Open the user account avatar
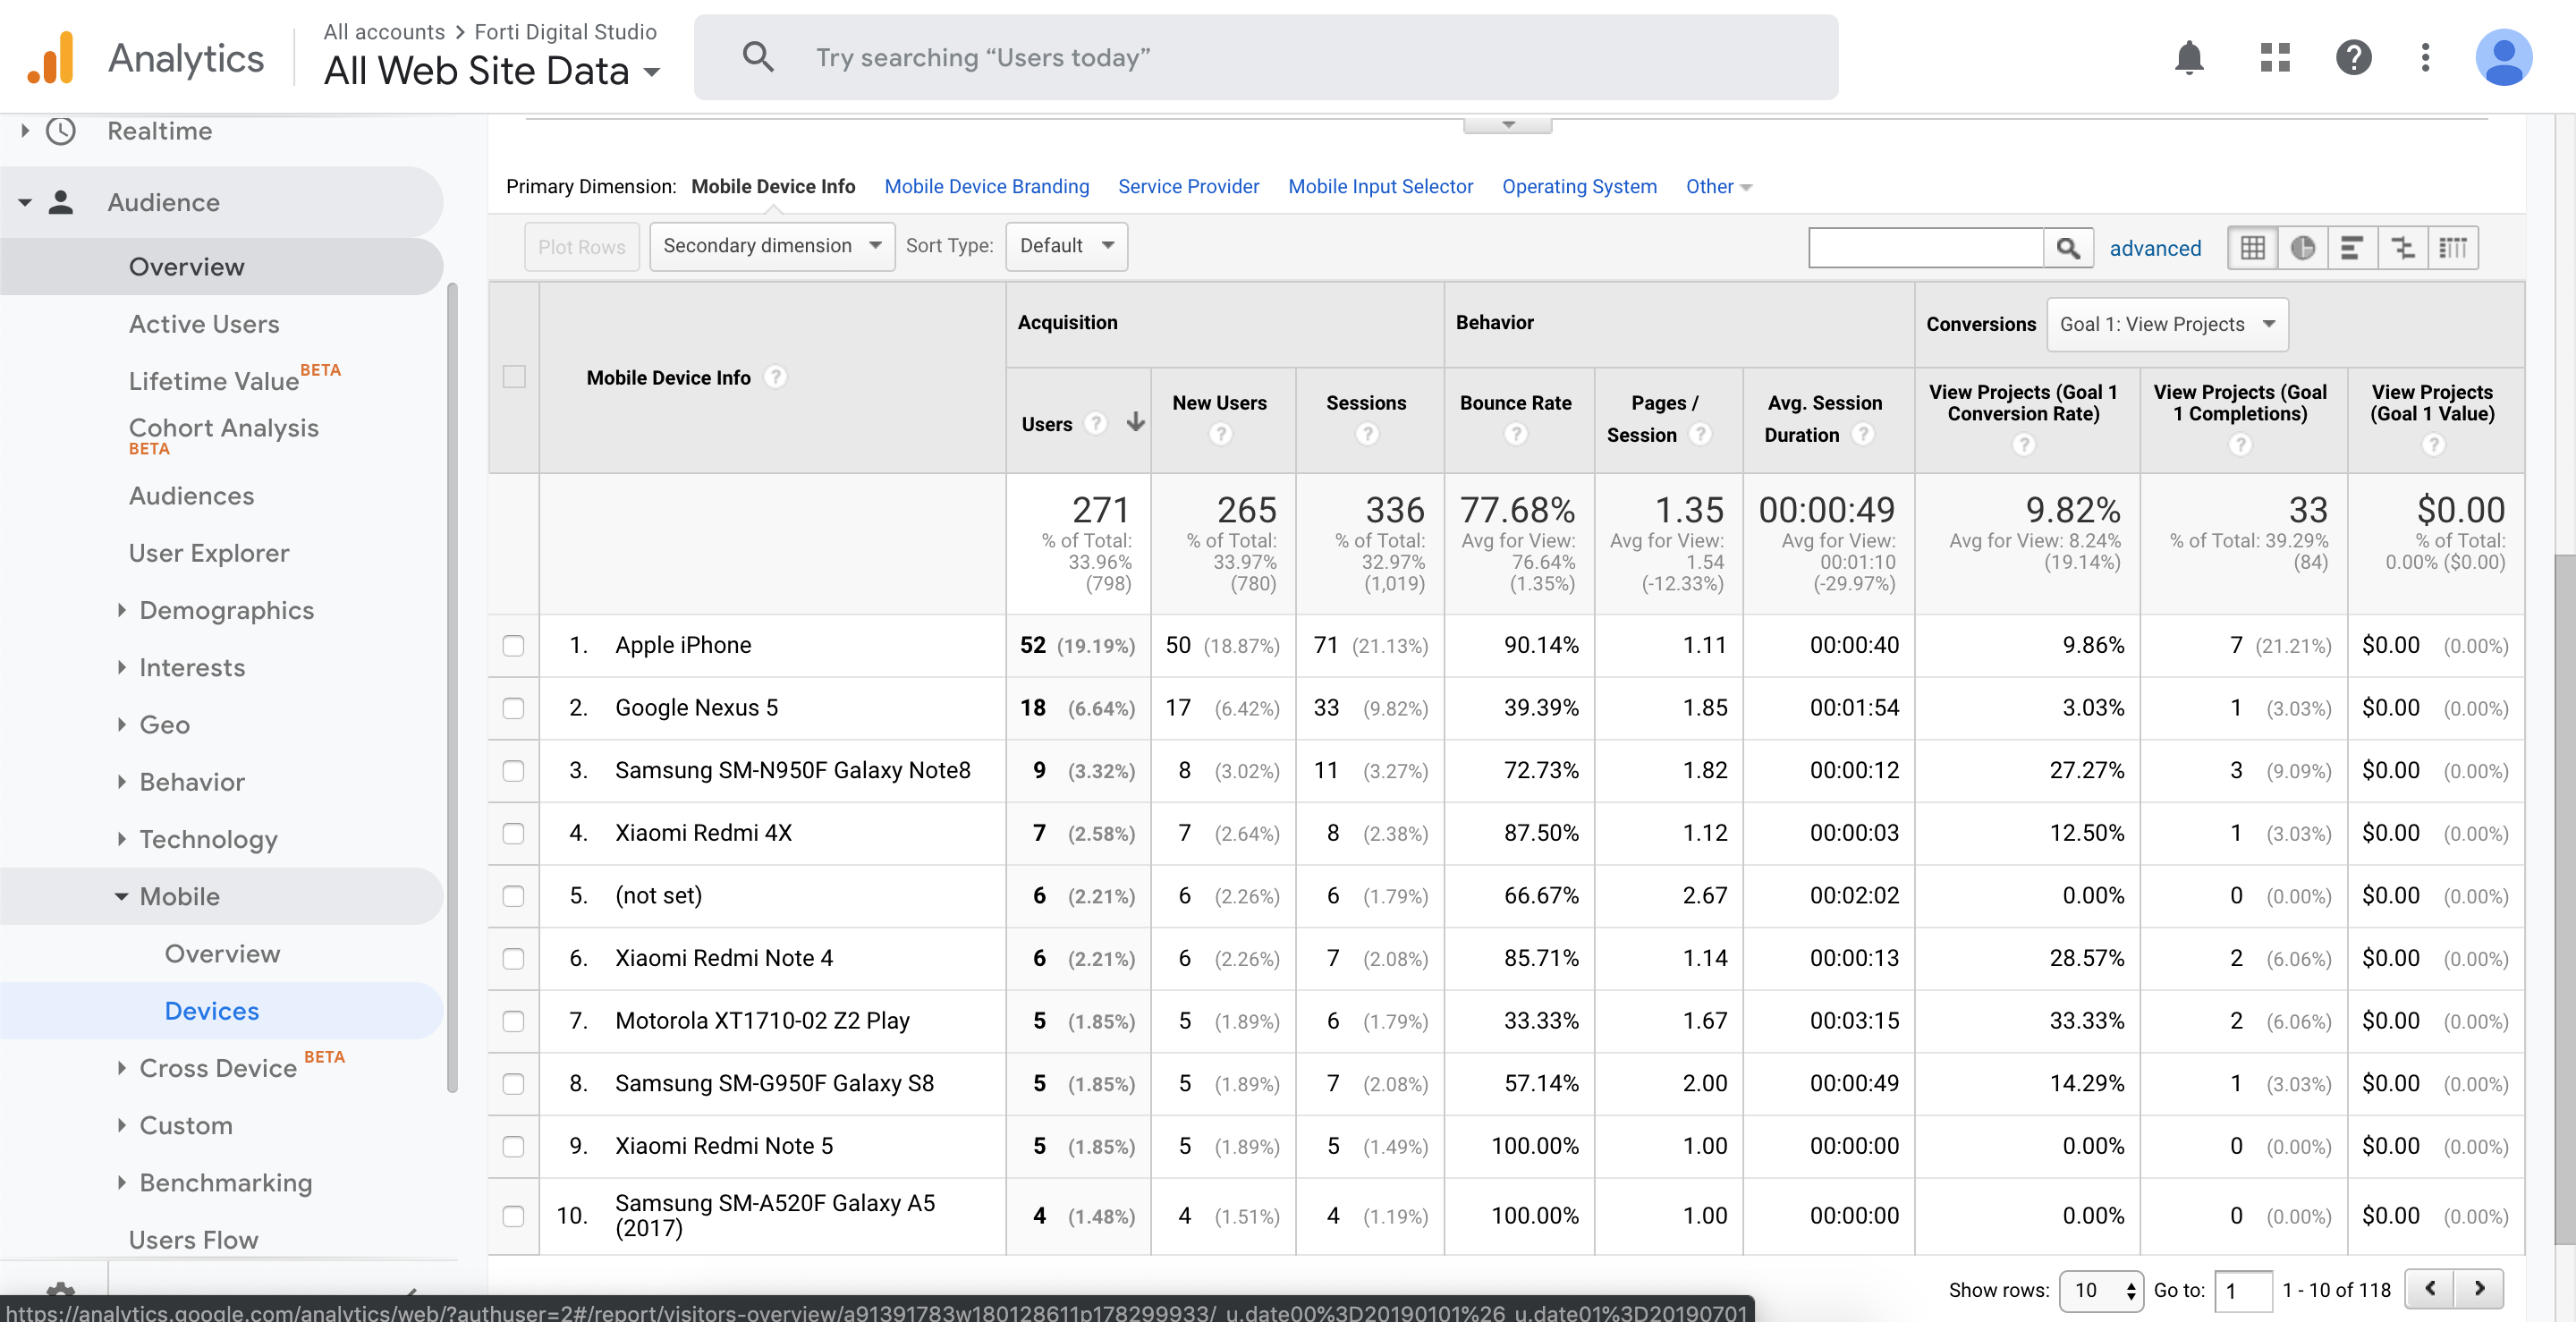This screenshot has height=1322, width=2576. [2503, 57]
